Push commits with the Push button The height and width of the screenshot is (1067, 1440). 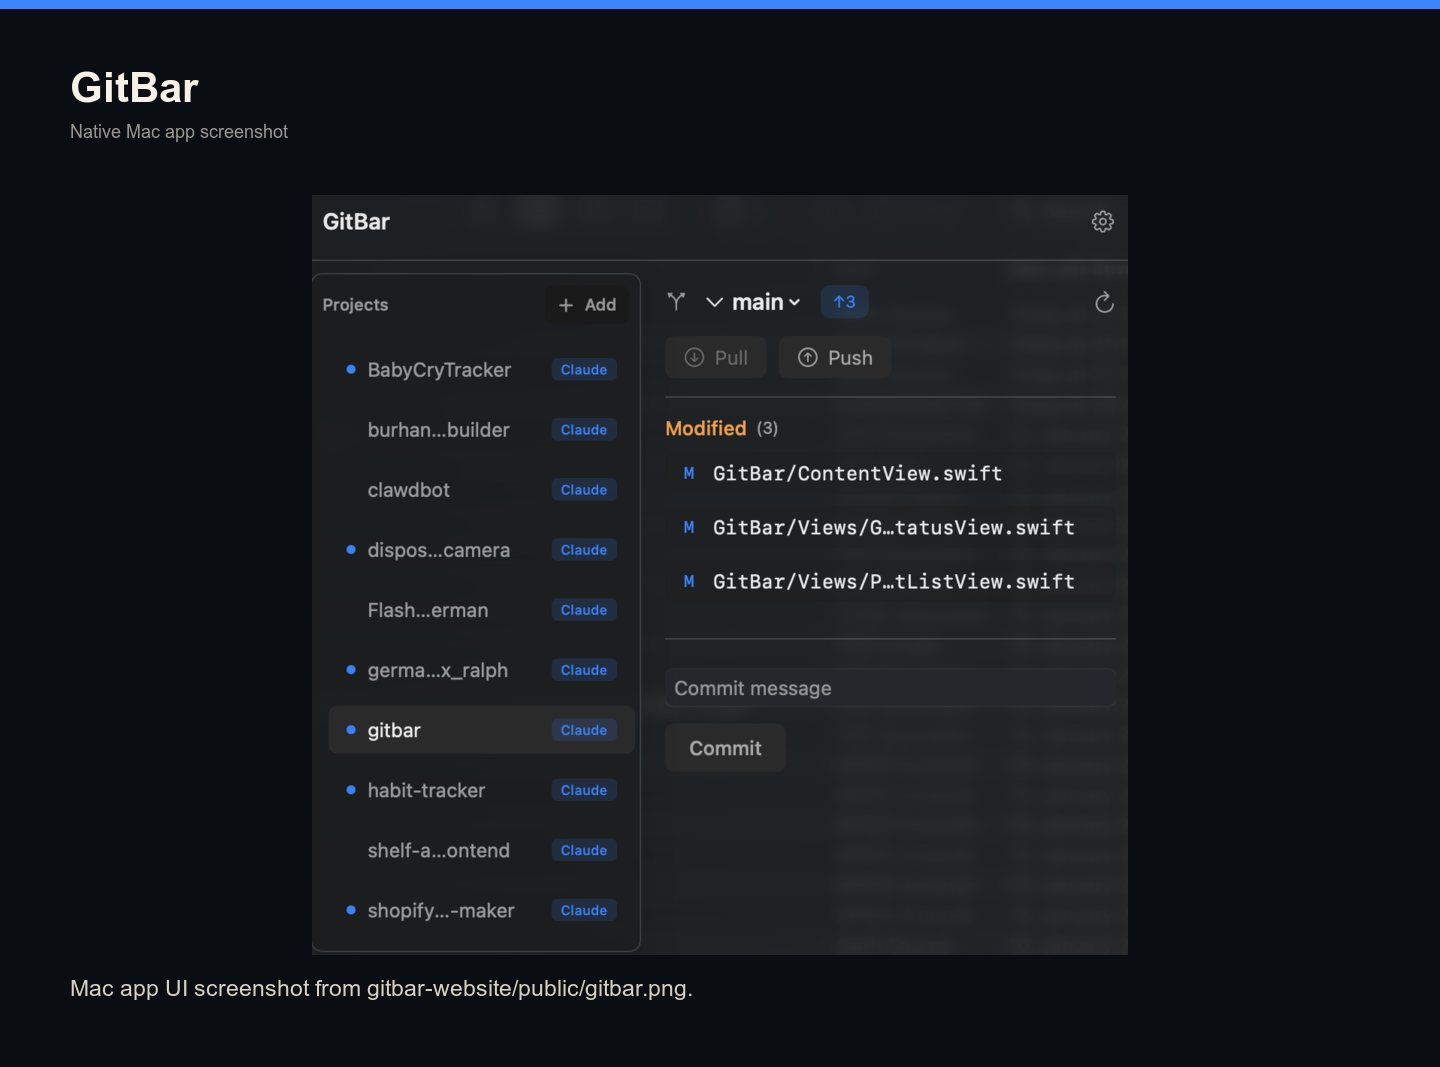click(835, 358)
